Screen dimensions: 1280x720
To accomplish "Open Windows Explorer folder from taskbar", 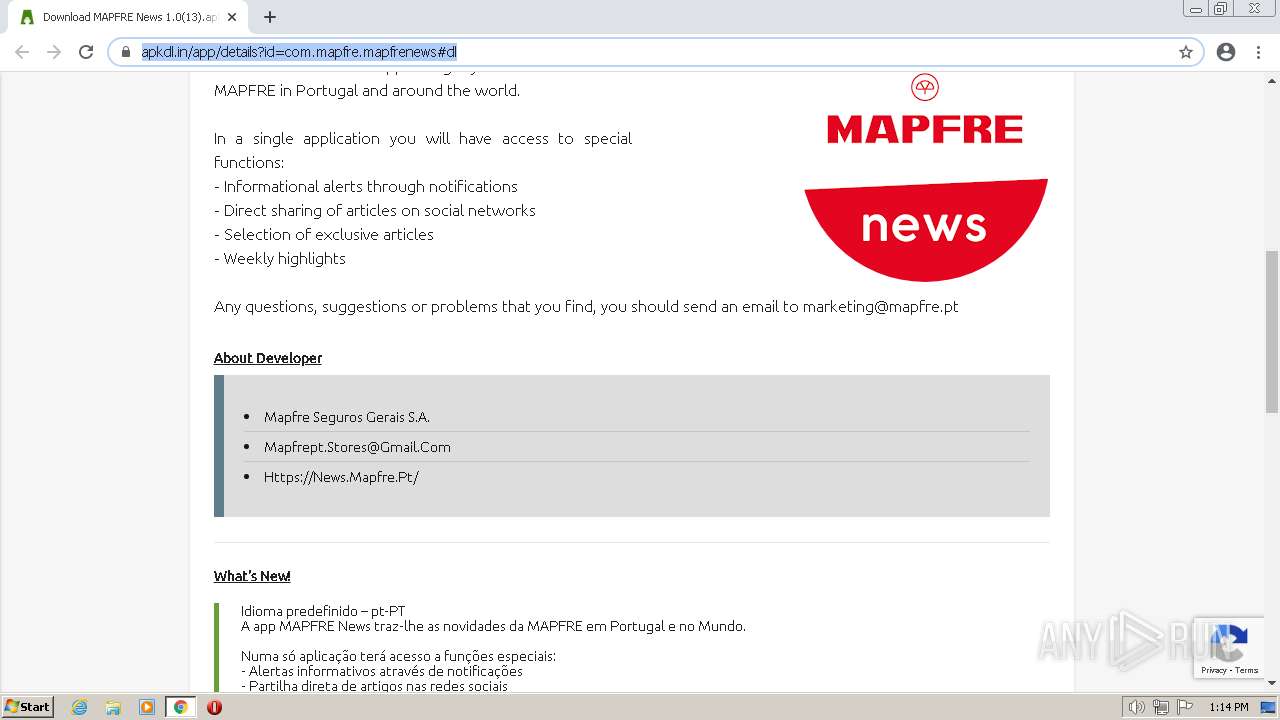I will tap(113, 707).
